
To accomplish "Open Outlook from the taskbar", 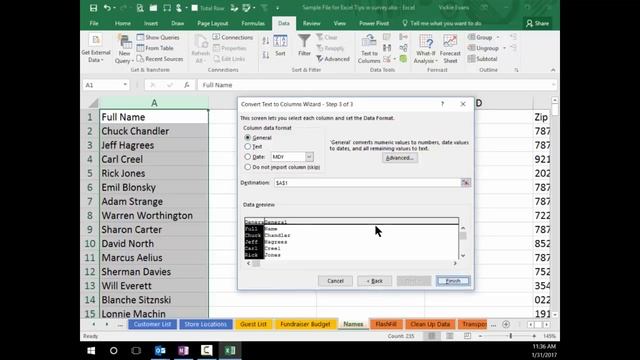I will pyautogui.click(x=160, y=350).
